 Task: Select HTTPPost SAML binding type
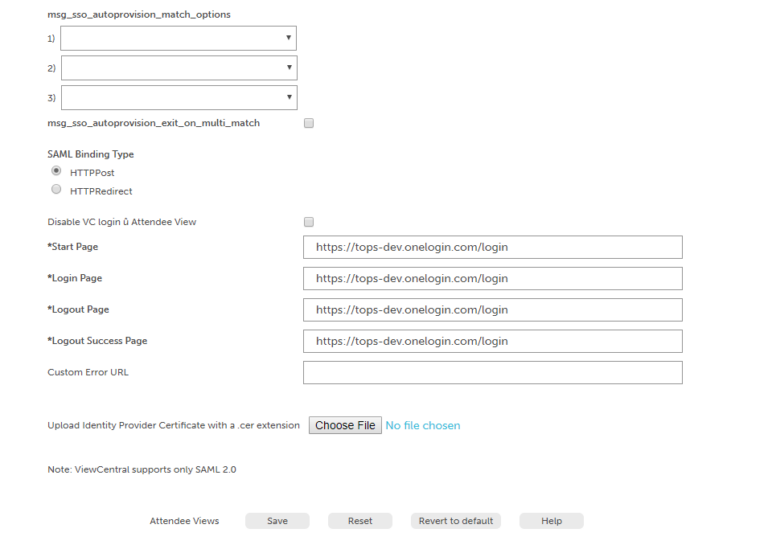56,171
